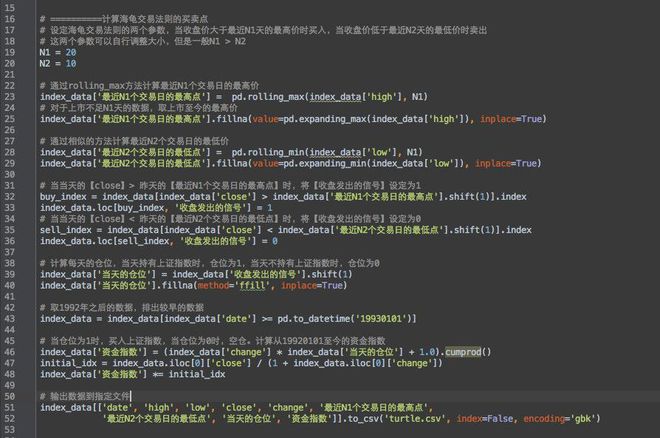Click the comment 输出数据到指定文件 on line 50
The height and width of the screenshot is (438, 660).
coord(85,396)
